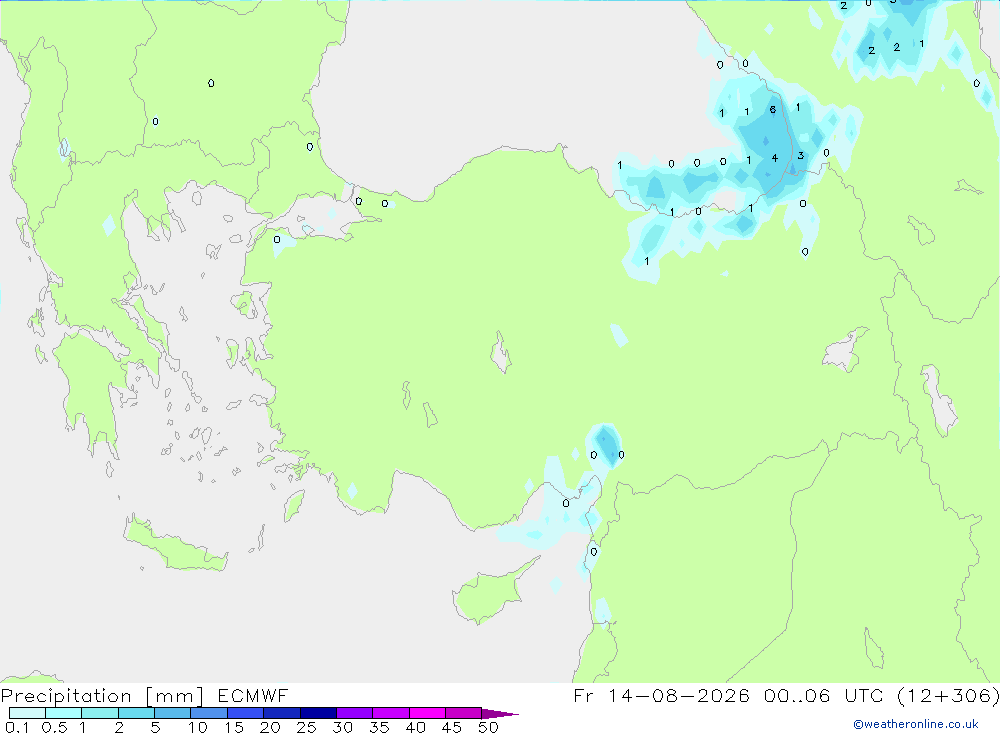Click the arrow tip at the legend's right end
Viewport: 1000px width, 733px height.
click(500, 714)
